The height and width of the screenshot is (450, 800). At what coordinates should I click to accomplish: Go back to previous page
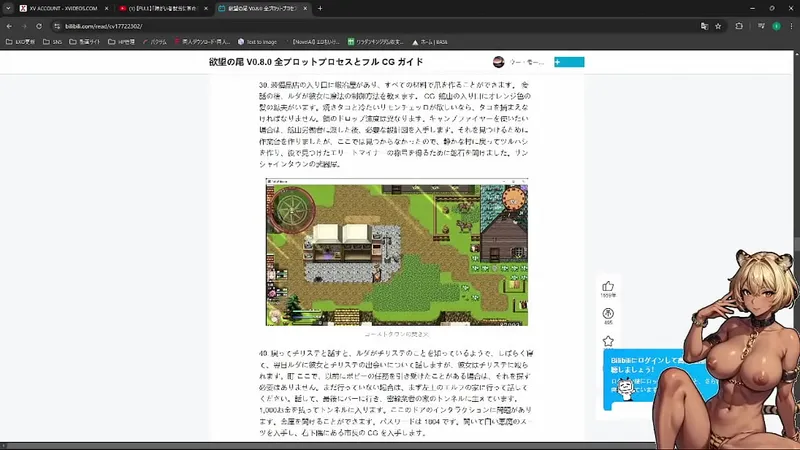pos(9,26)
